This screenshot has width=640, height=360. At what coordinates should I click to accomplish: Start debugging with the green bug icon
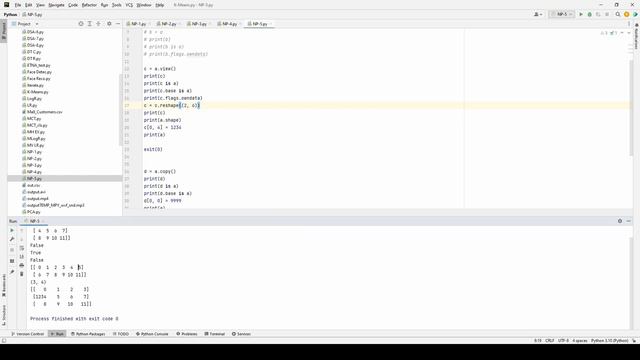tap(589, 14)
